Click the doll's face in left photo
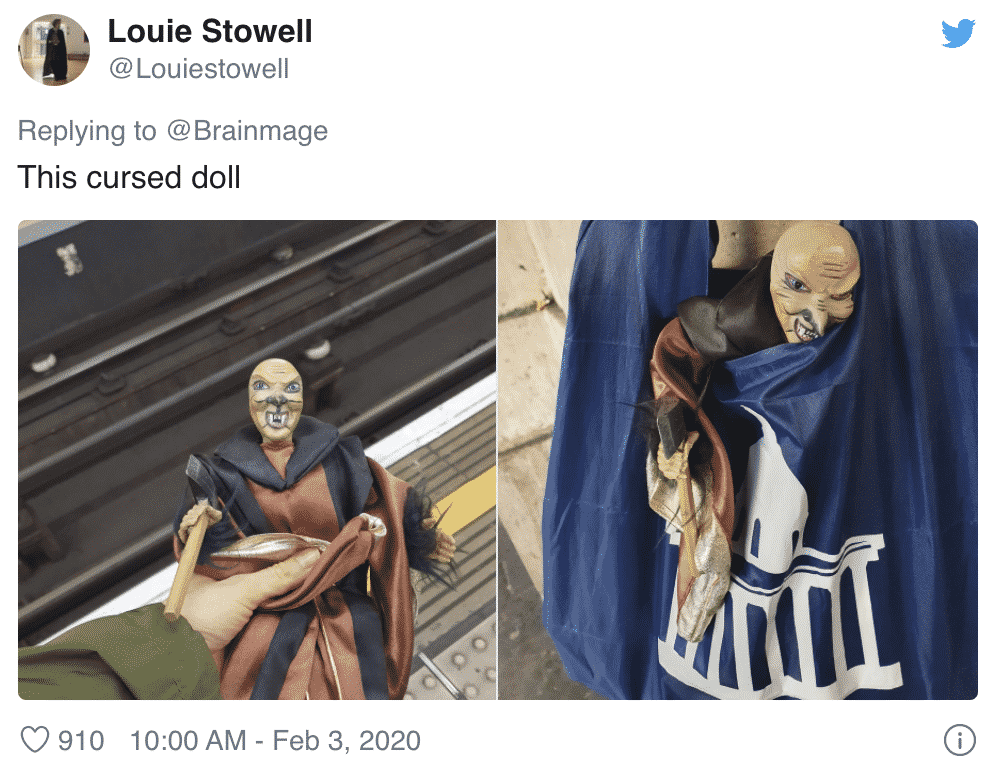The width and height of the screenshot is (1000, 770). (276, 399)
